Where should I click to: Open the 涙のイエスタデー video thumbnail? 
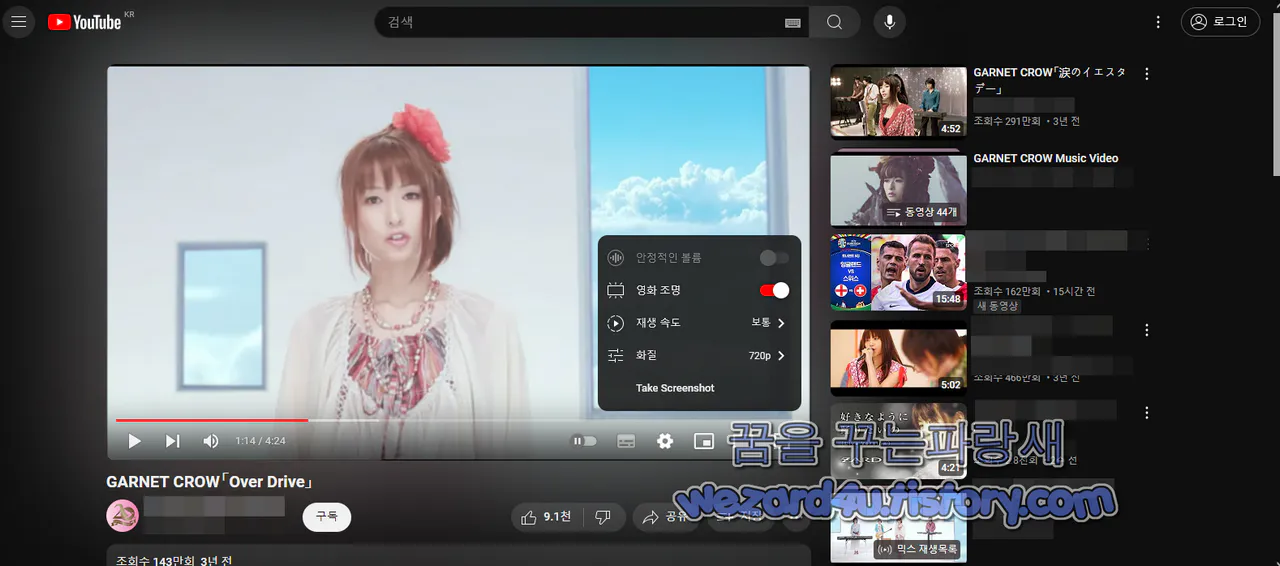pyautogui.click(x=898, y=101)
